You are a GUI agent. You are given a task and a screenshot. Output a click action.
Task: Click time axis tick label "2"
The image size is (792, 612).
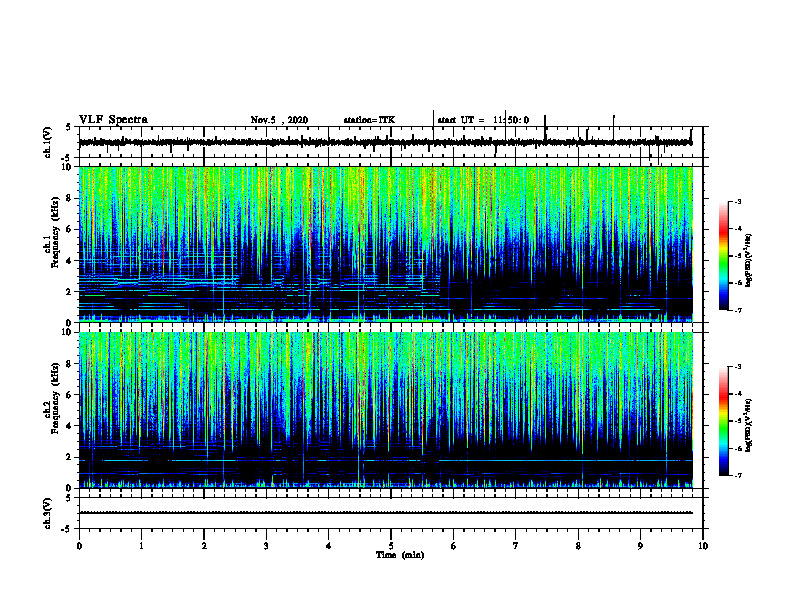[204, 546]
